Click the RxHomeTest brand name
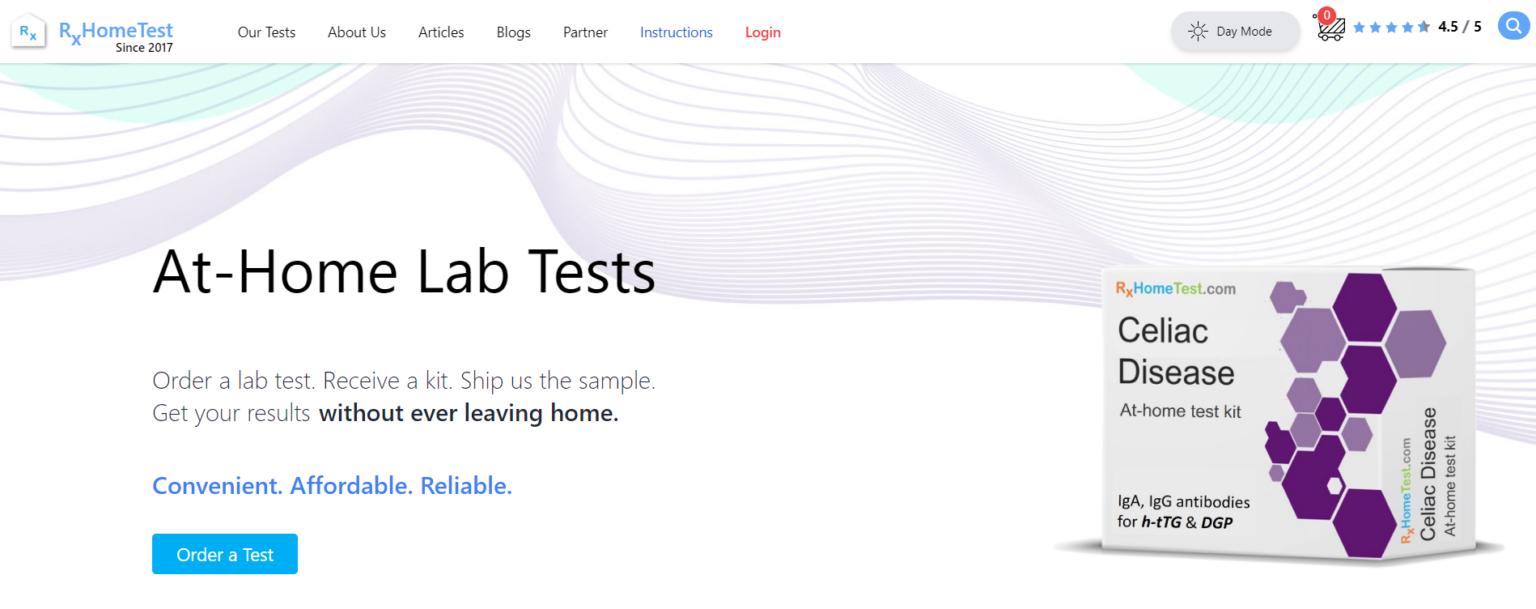Screen dimensions: 1536x609 [x=115, y=29]
